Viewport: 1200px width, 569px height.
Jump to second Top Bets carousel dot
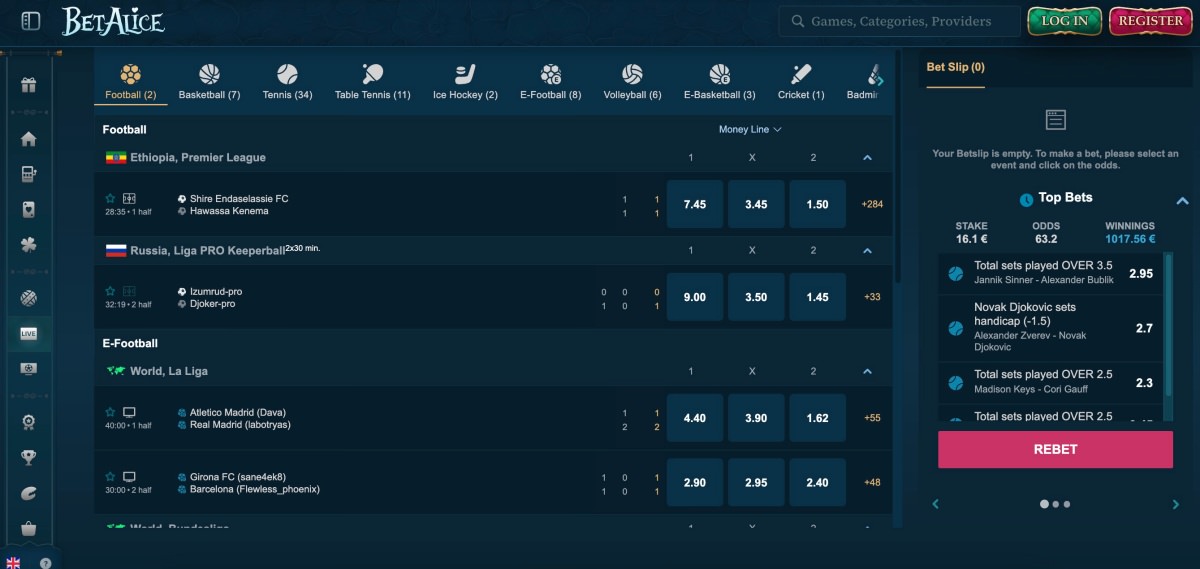(1055, 505)
